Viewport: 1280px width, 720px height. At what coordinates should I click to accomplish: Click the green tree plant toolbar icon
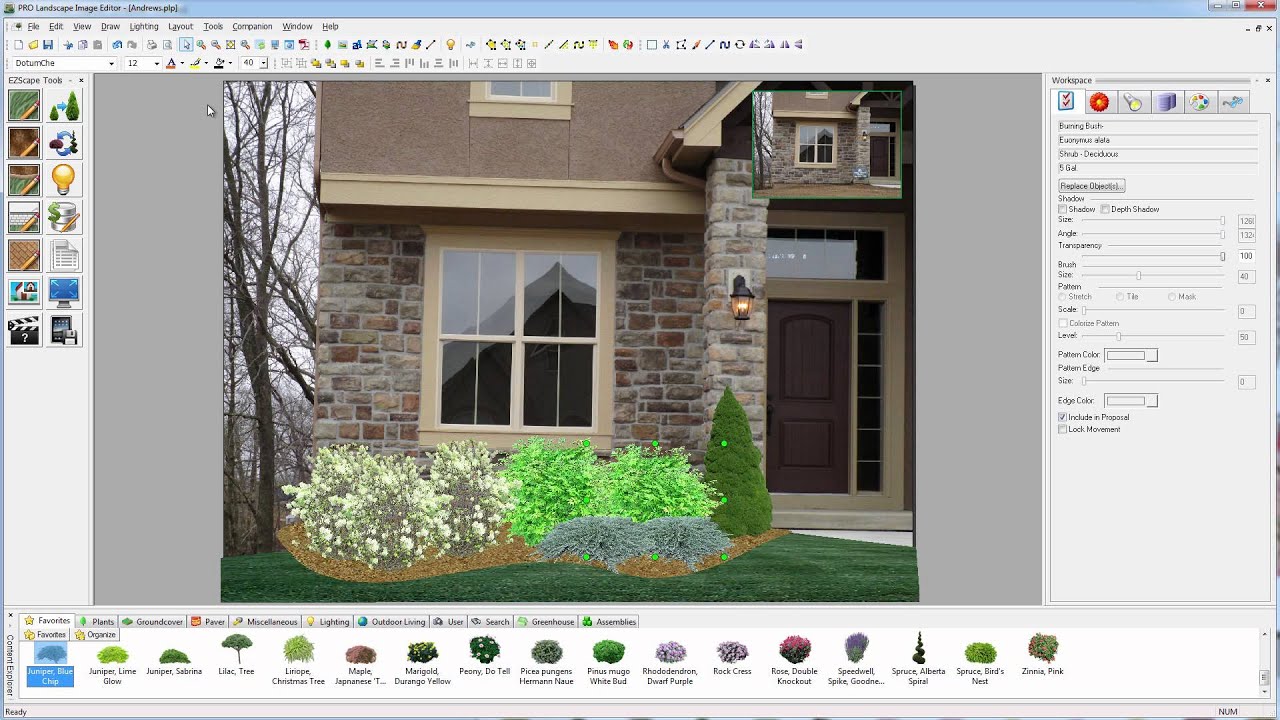(328, 45)
